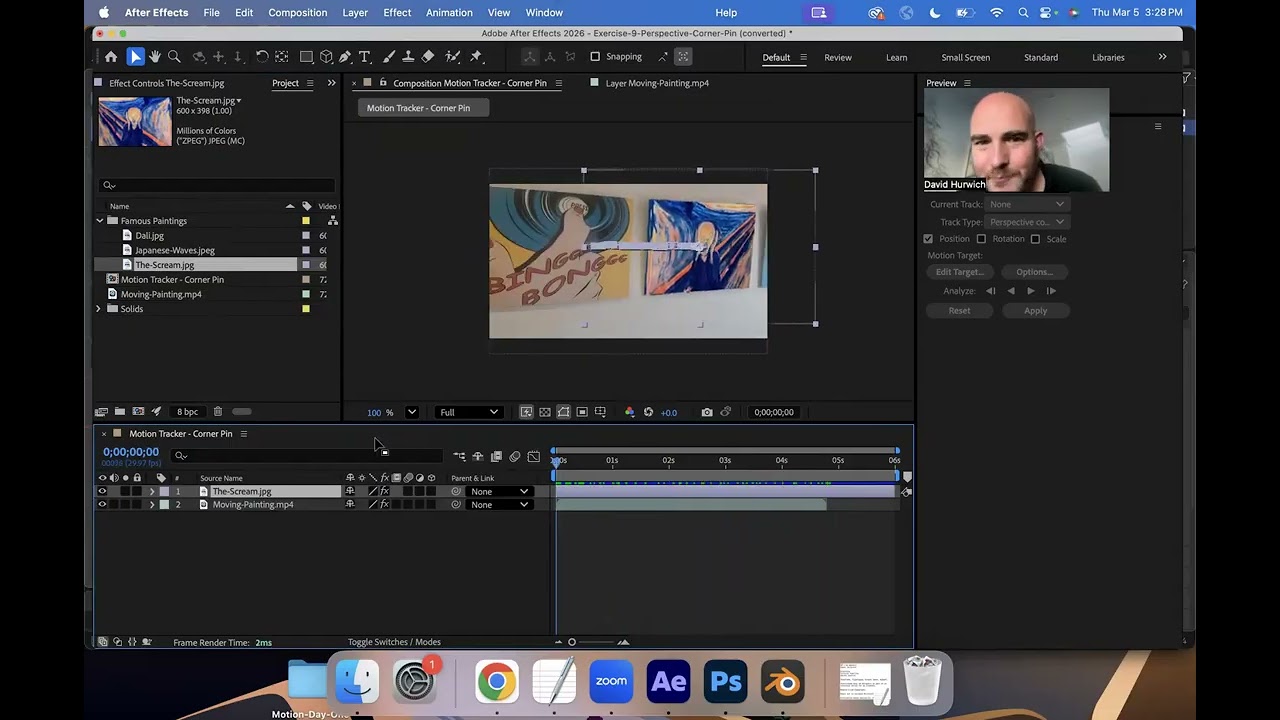
Task: Hide The-Scream.jpg layer with eye icon
Action: point(102,491)
